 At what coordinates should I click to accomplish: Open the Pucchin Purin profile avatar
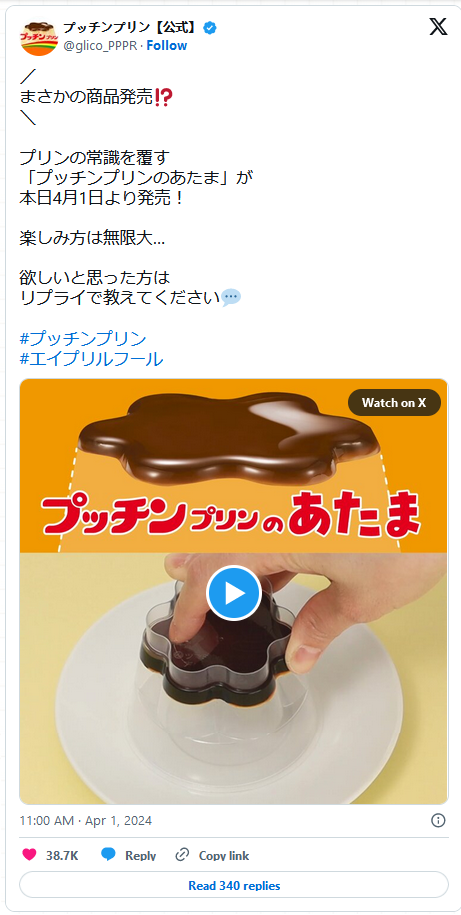point(39,37)
